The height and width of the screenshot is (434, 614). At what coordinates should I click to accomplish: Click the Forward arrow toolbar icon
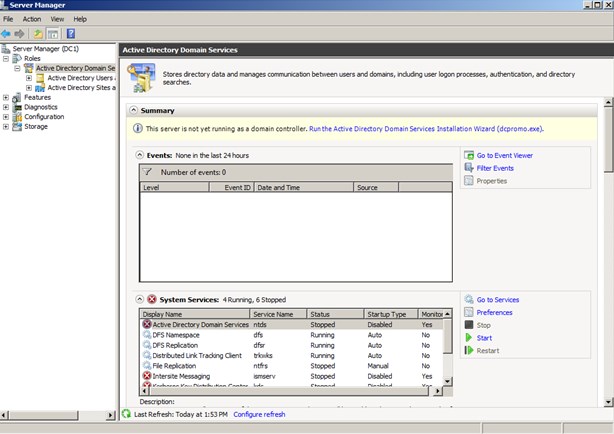[19, 34]
